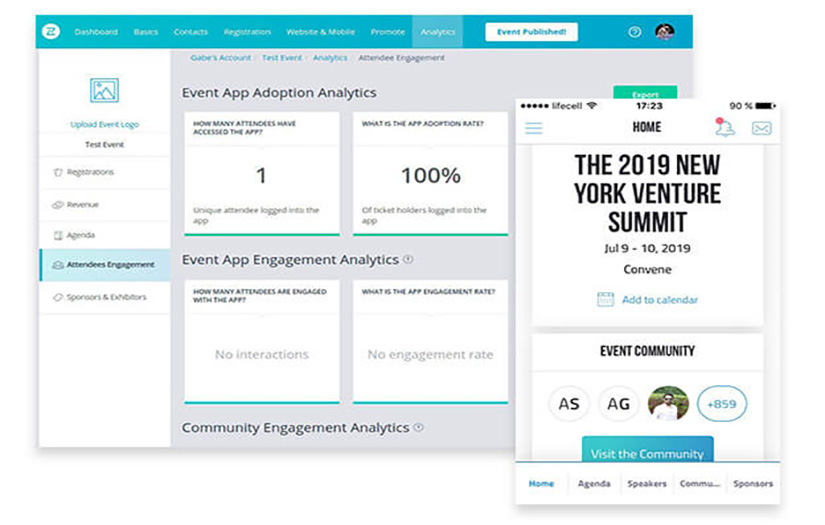Open info icon beside Event App Engagement Analytics

point(408,259)
